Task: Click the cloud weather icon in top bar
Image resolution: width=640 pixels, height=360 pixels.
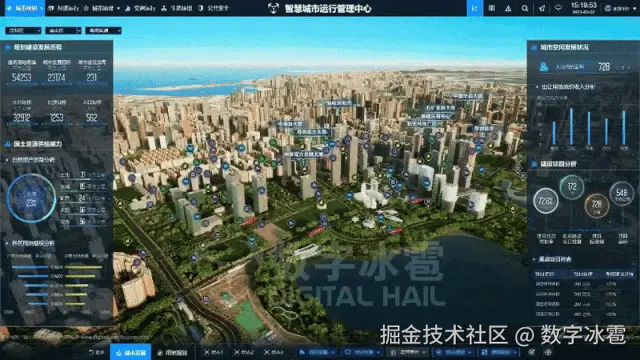Action: pos(558,8)
